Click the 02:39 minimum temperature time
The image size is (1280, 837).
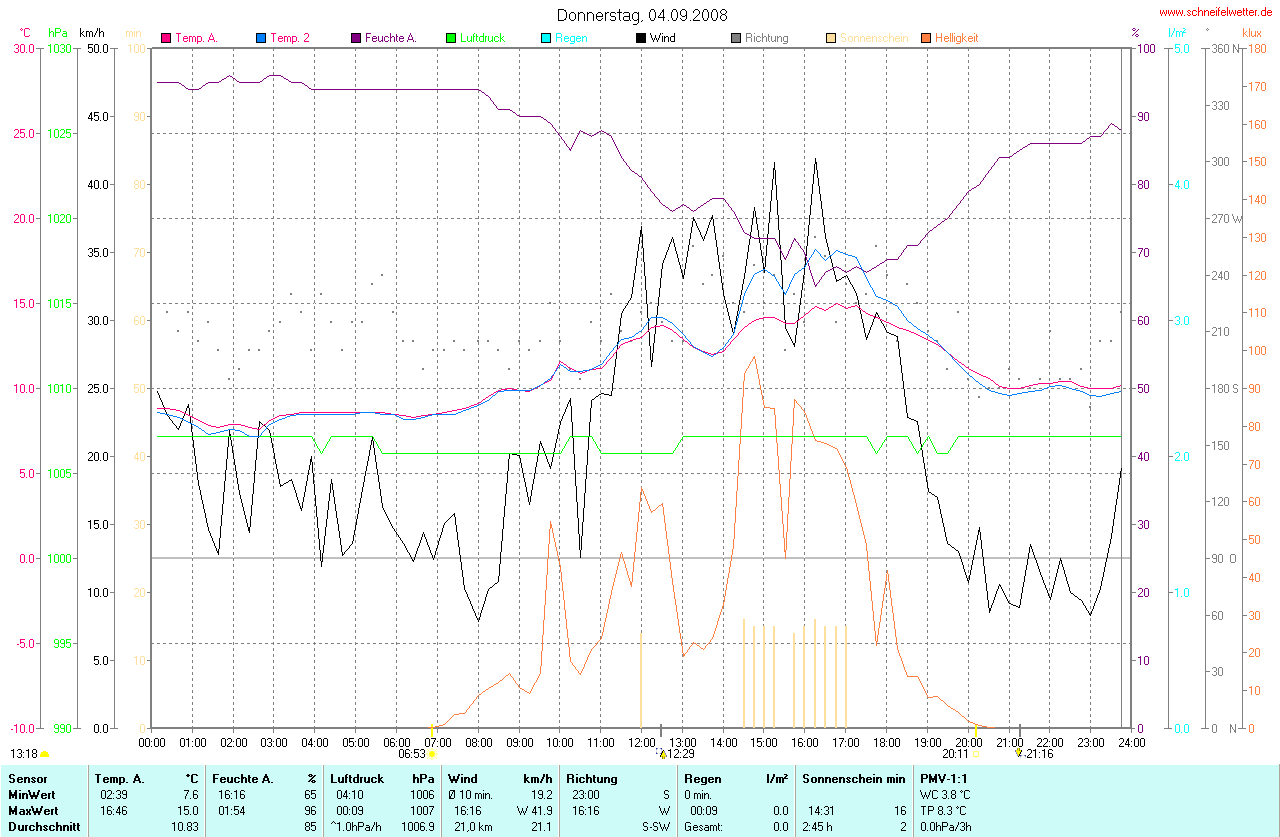(114, 794)
